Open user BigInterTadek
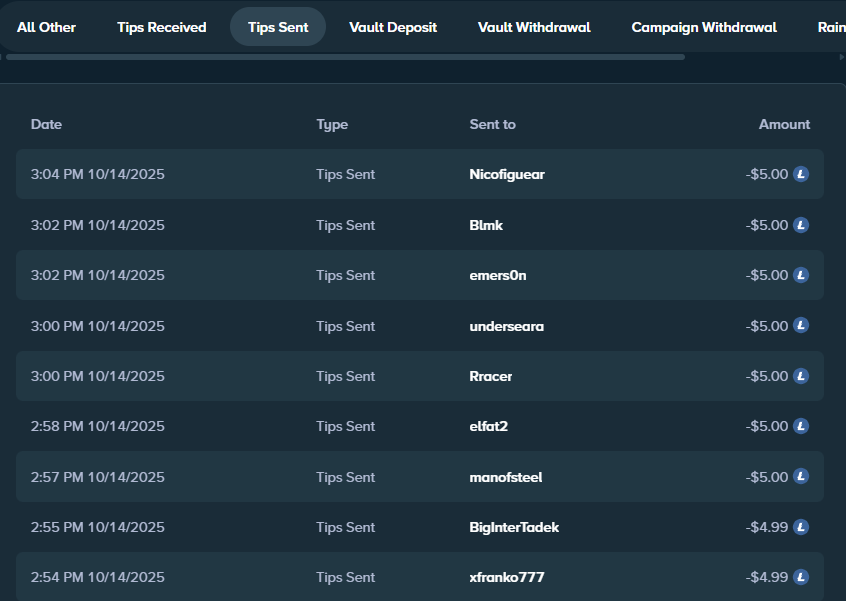Image resolution: width=846 pixels, height=601 pixels. pos(514,528)
